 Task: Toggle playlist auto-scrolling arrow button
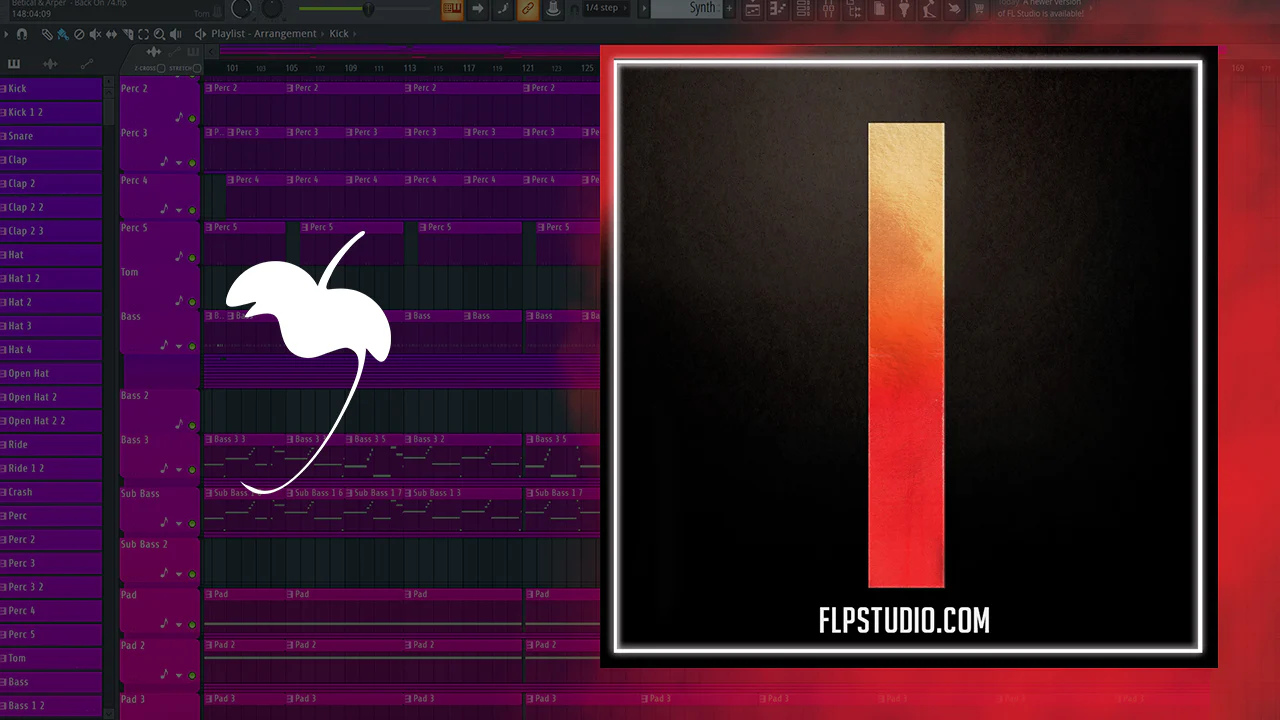coord(478,9)
